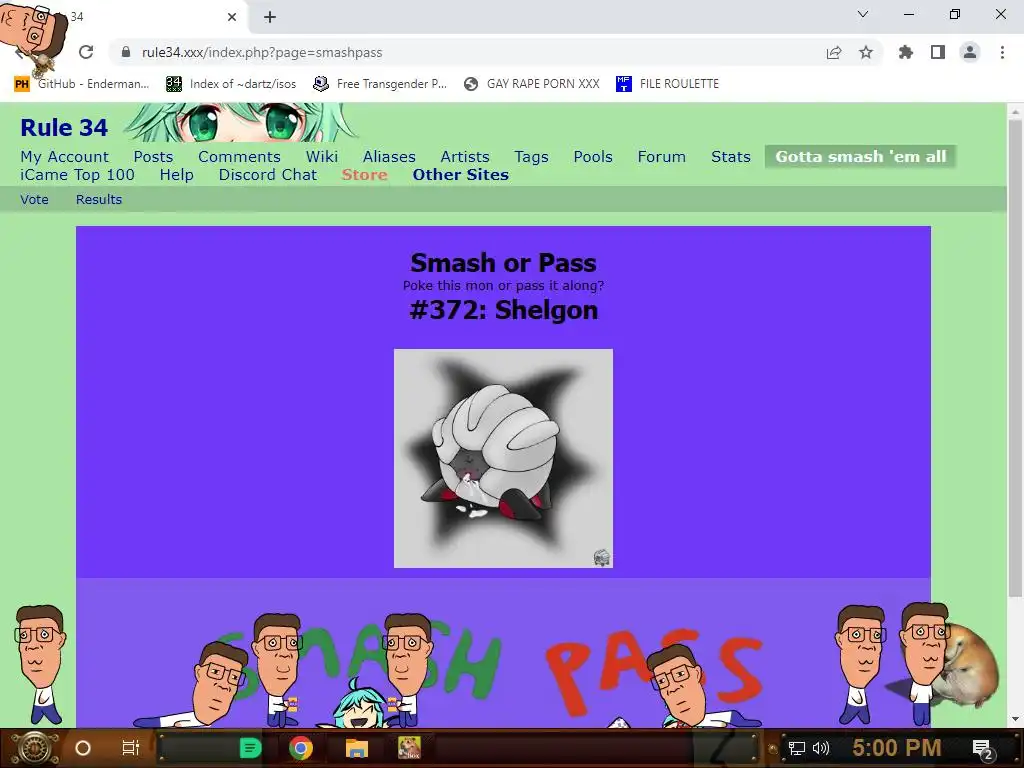Open the Posts section
This screenshot has height=768, width=1024.
point(153,157)
